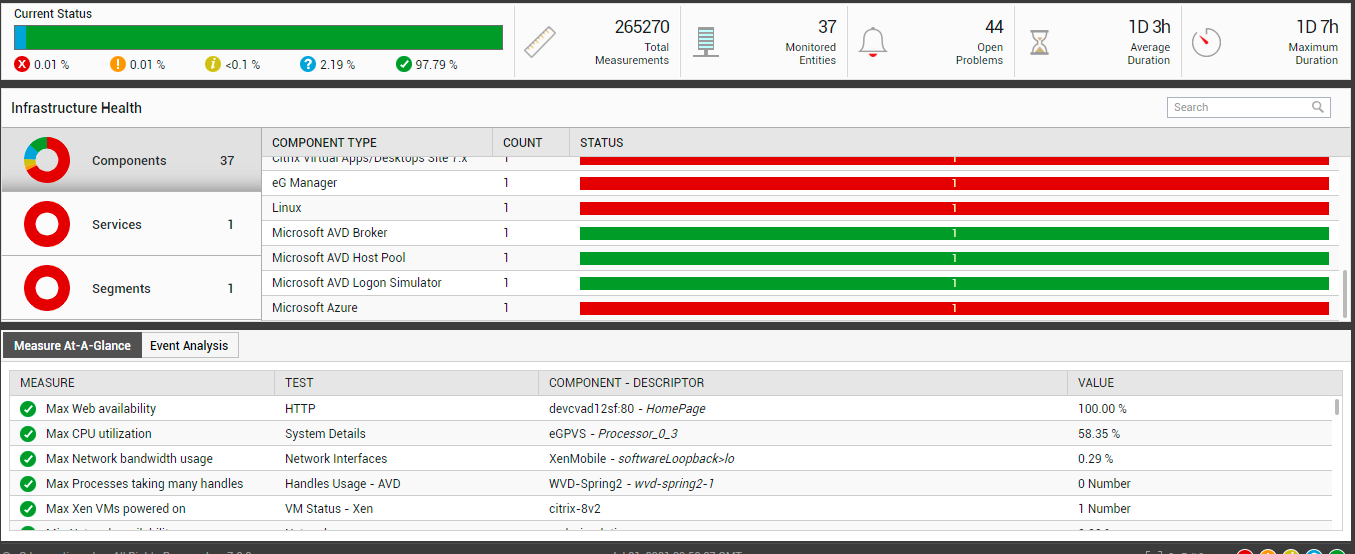Viewport: 1355px width, 554px height.
Task: Click the eG Manager red status bar
Action: click(x=954, y=183)
